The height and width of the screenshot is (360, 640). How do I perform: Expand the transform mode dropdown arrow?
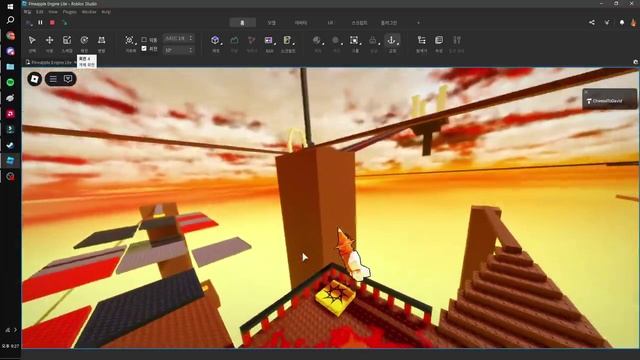click(x=136, y=43)
